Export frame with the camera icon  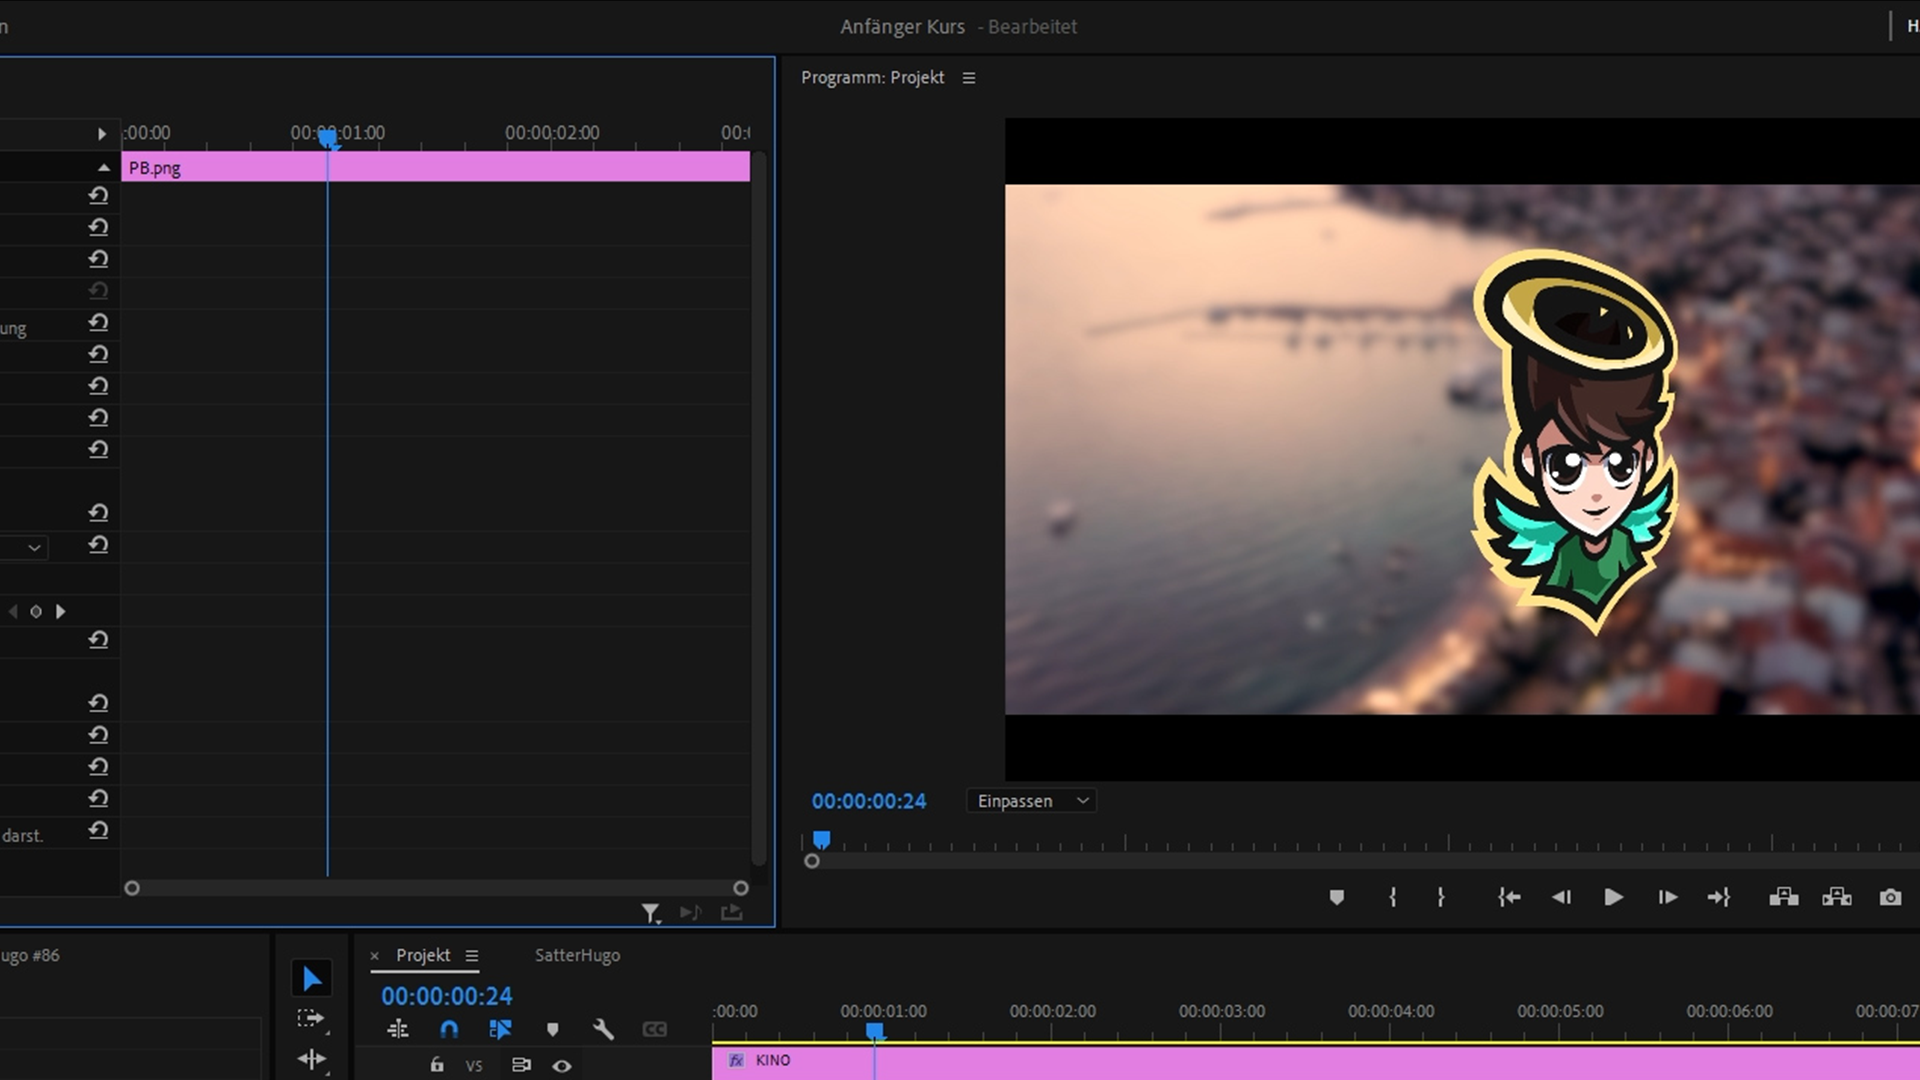tap(1890, 897)
